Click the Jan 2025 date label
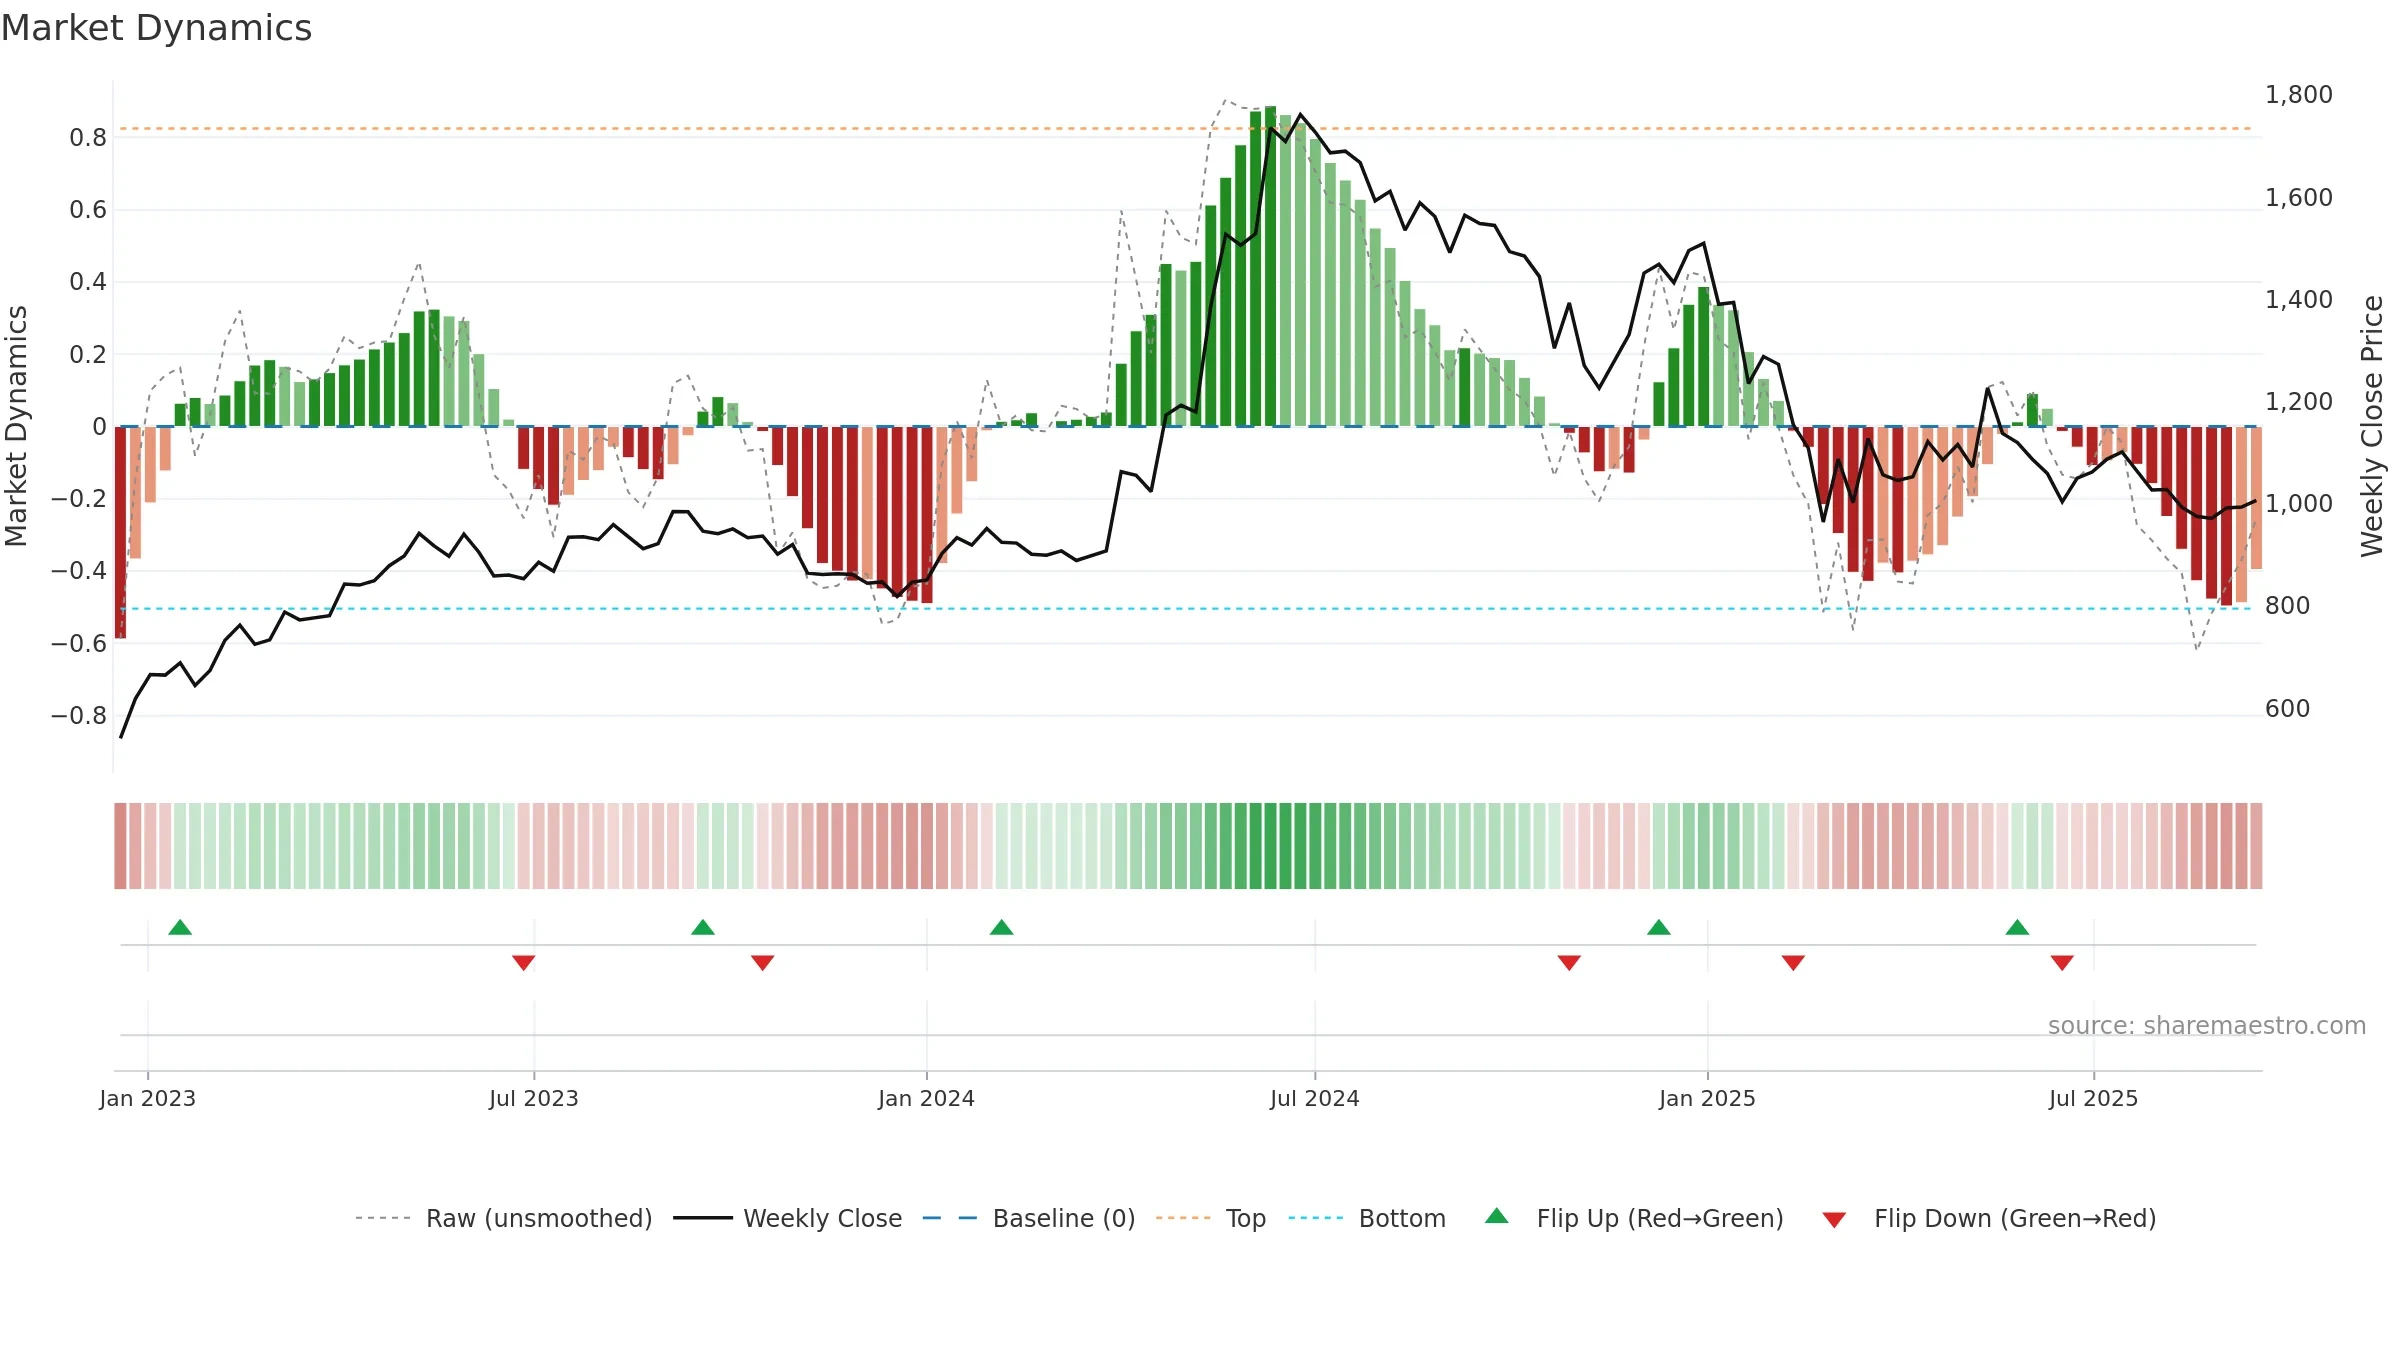2400x1350 pixels. pos(1708,1098)
